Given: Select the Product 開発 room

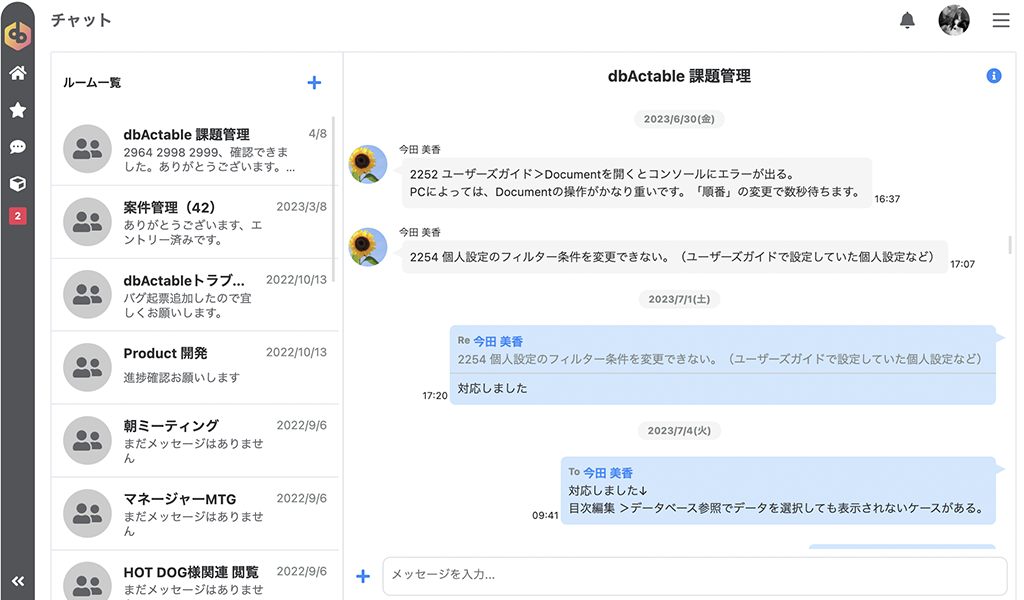Looking at the screenshot, I should point(195,368).
